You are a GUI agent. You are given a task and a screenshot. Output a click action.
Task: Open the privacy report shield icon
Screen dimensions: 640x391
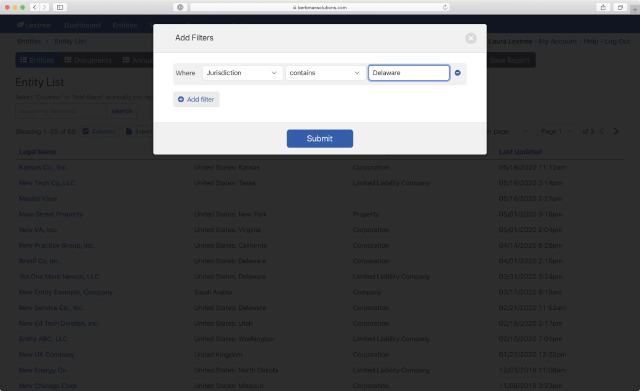tap(180, 7)
